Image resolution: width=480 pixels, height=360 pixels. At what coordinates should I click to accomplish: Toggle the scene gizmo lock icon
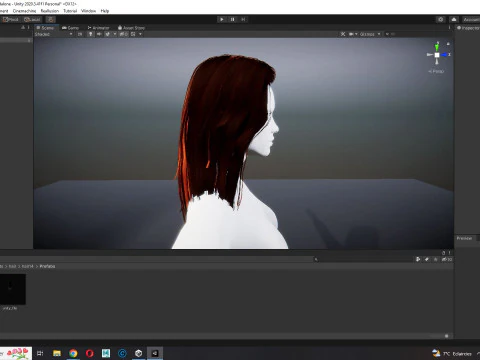tap(448, 44)
